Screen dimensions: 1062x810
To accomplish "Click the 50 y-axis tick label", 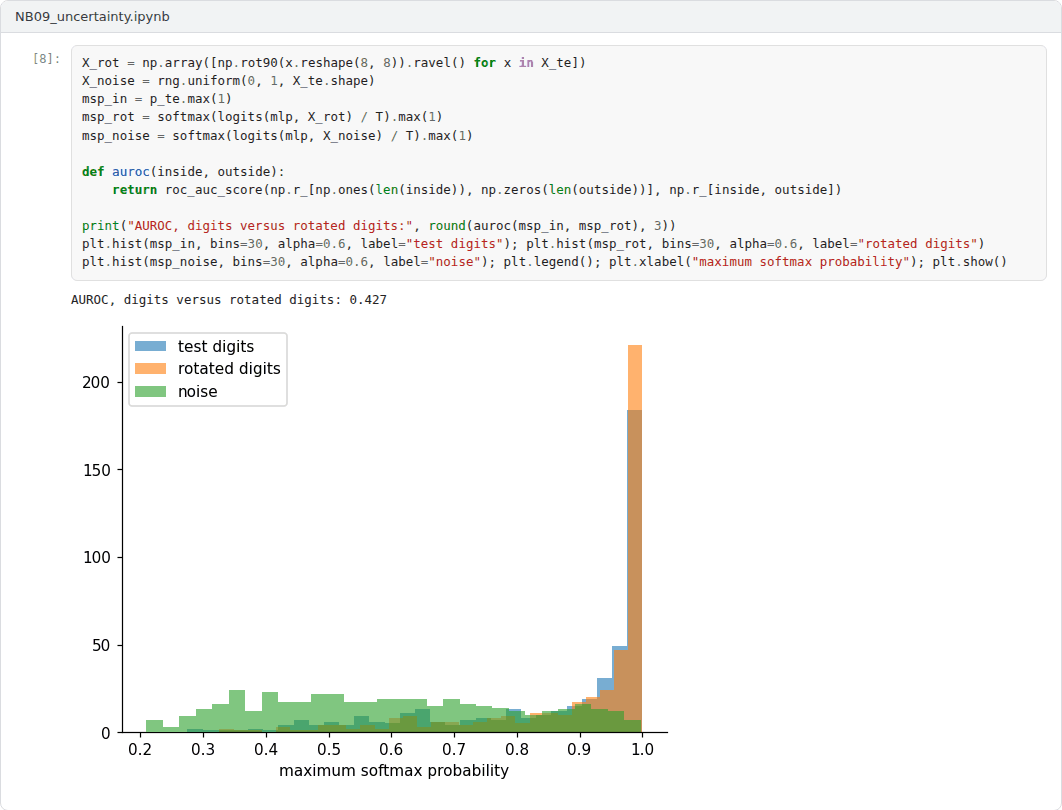I will point(100,645).
